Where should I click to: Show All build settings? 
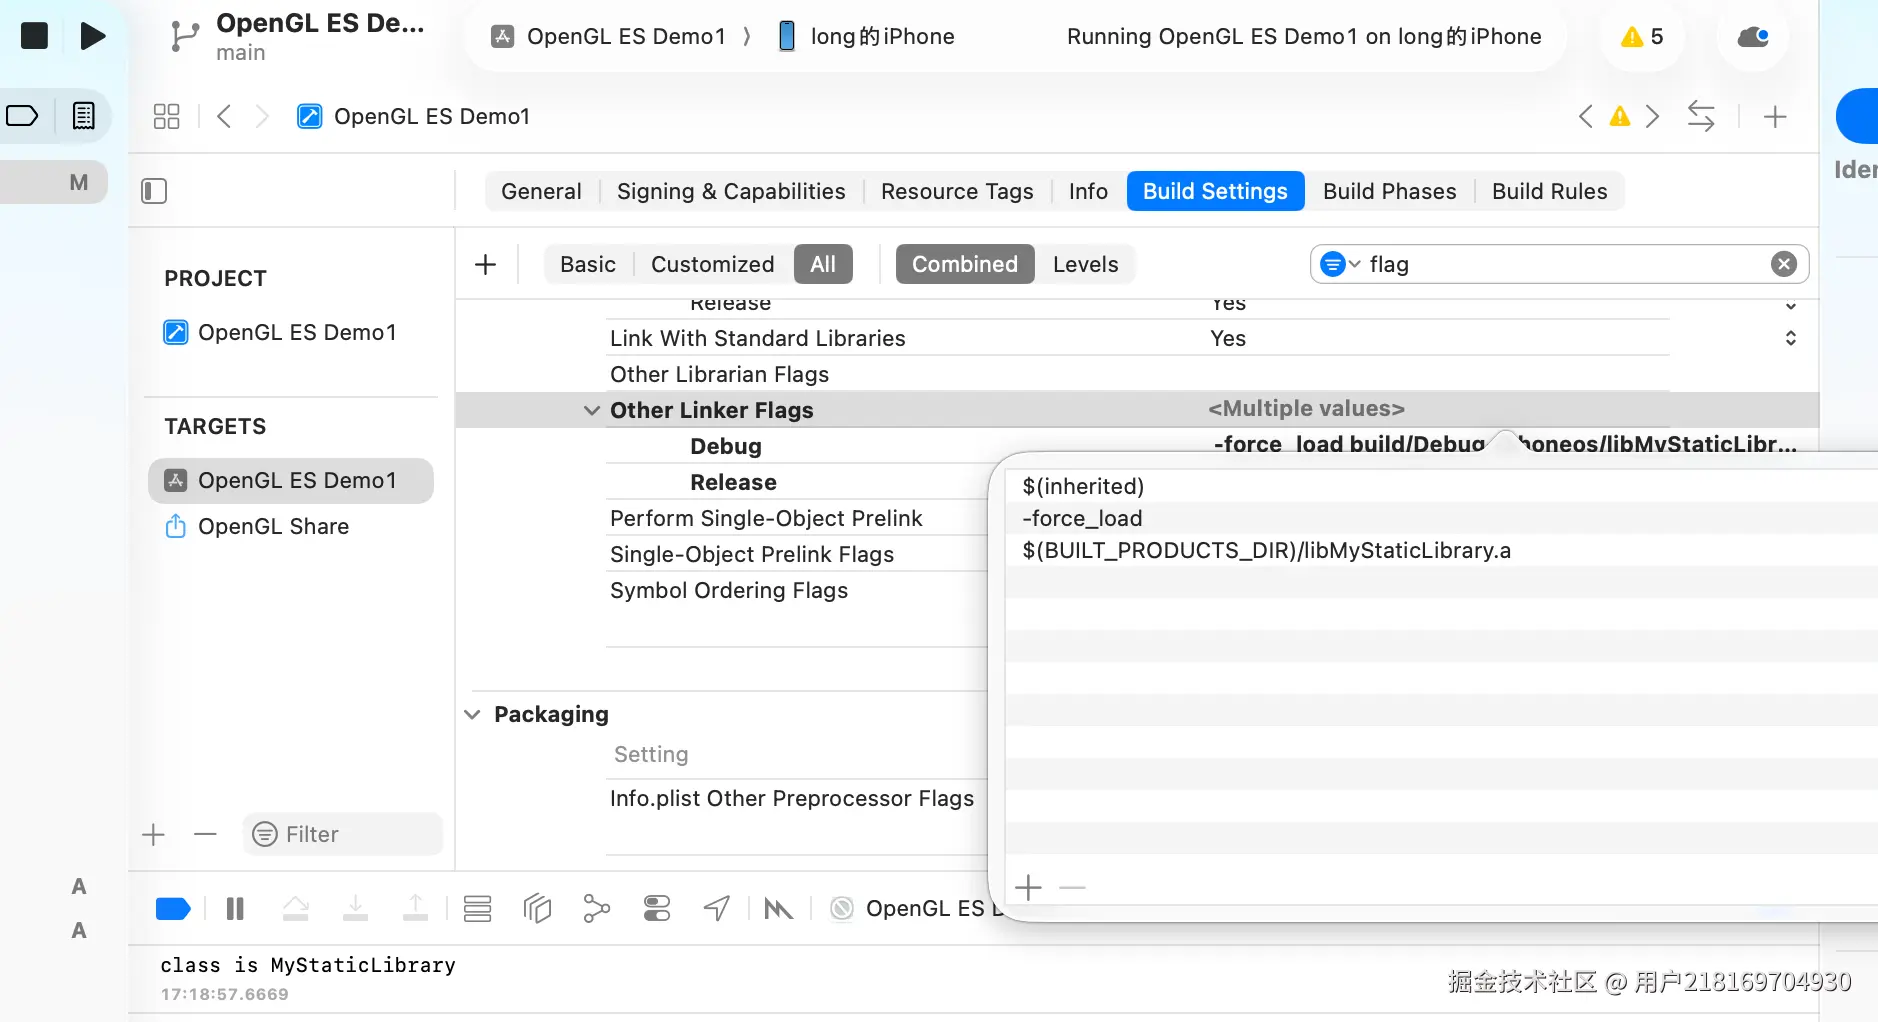click(x=823, y=264)
